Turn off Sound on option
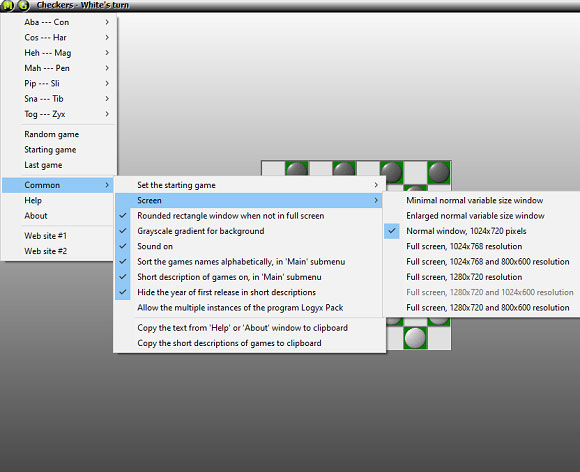The image size is (580, 472). 249,246
